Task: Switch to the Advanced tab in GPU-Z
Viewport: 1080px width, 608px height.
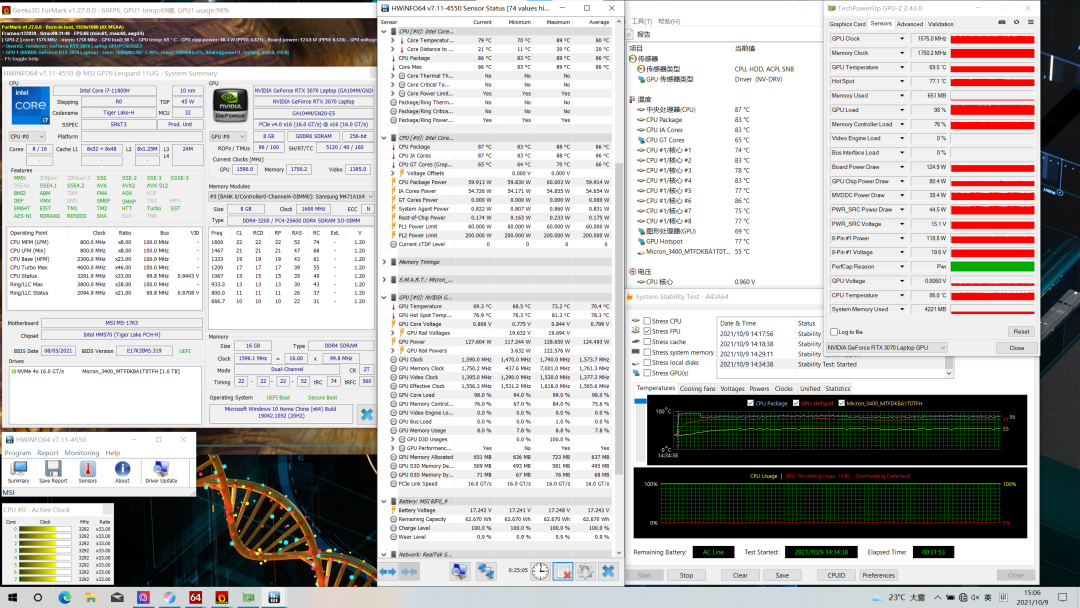Action: click(909, 24)
